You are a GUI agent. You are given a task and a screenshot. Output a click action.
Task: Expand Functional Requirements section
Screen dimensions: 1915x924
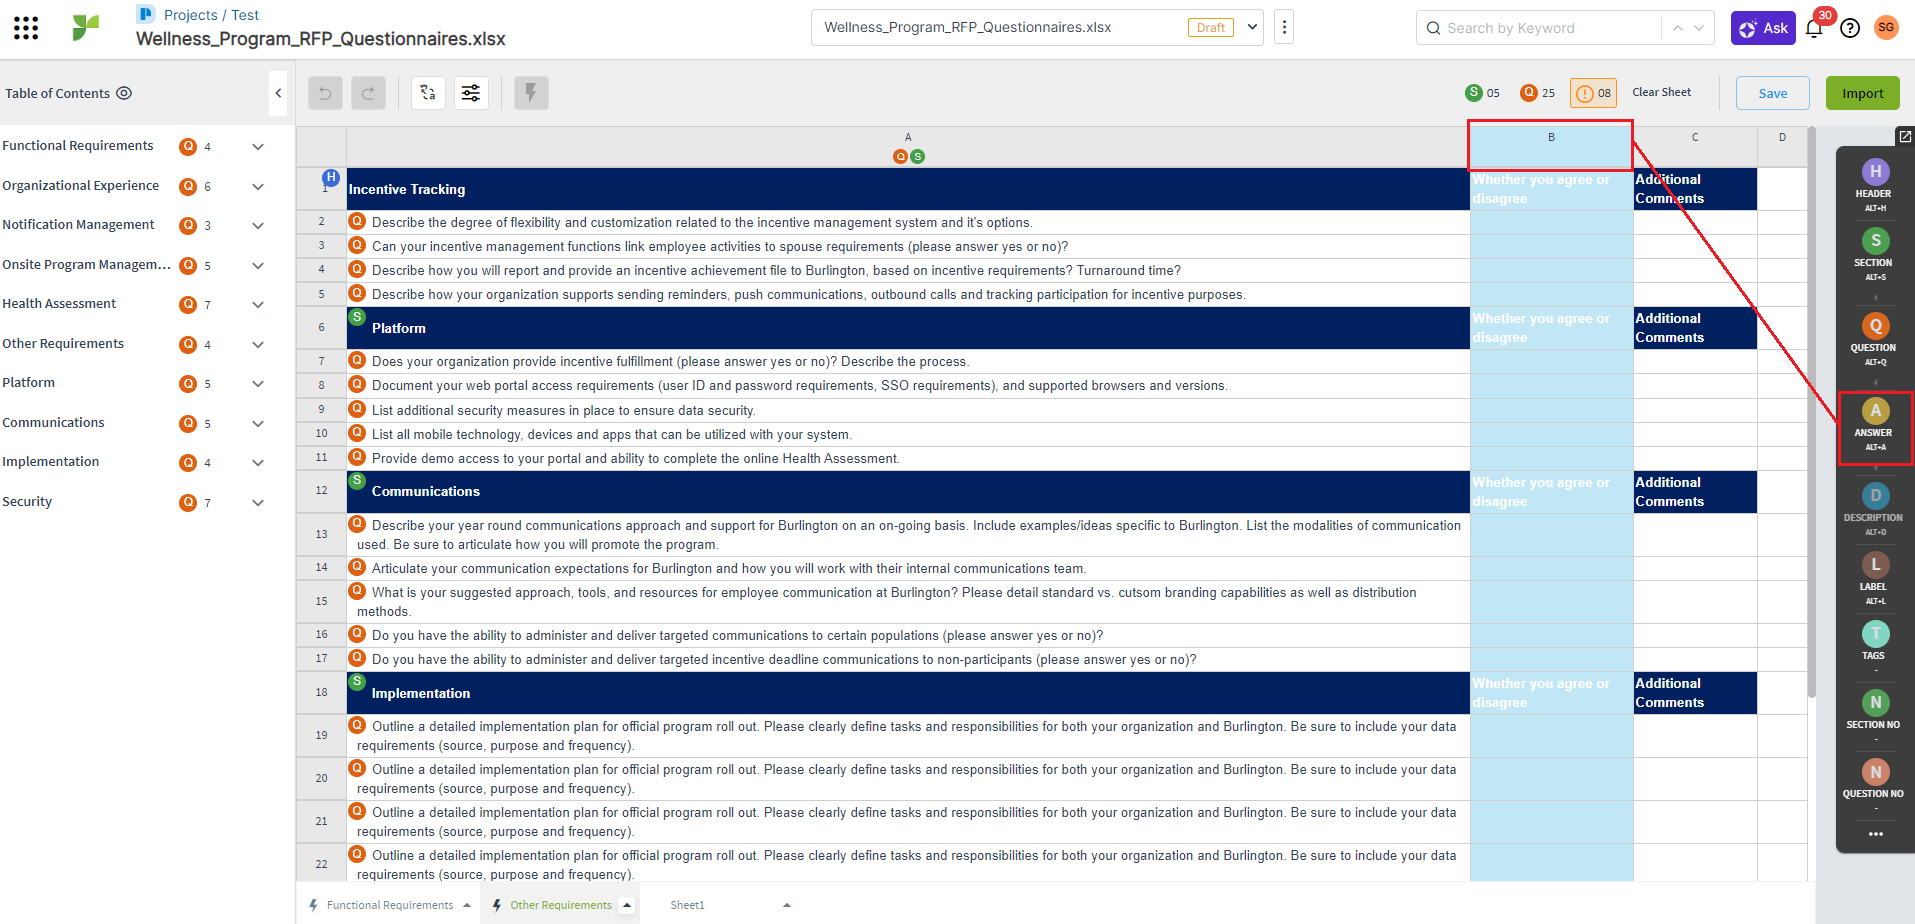[258, 147]
